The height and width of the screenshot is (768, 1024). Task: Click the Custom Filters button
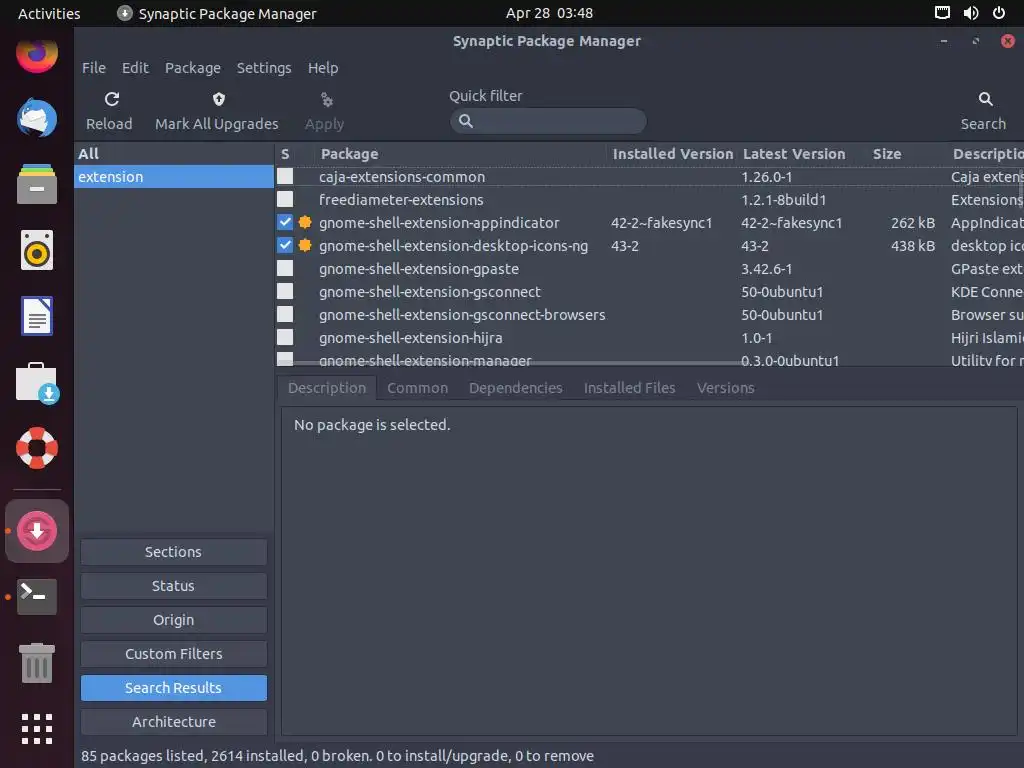(174, 654)
